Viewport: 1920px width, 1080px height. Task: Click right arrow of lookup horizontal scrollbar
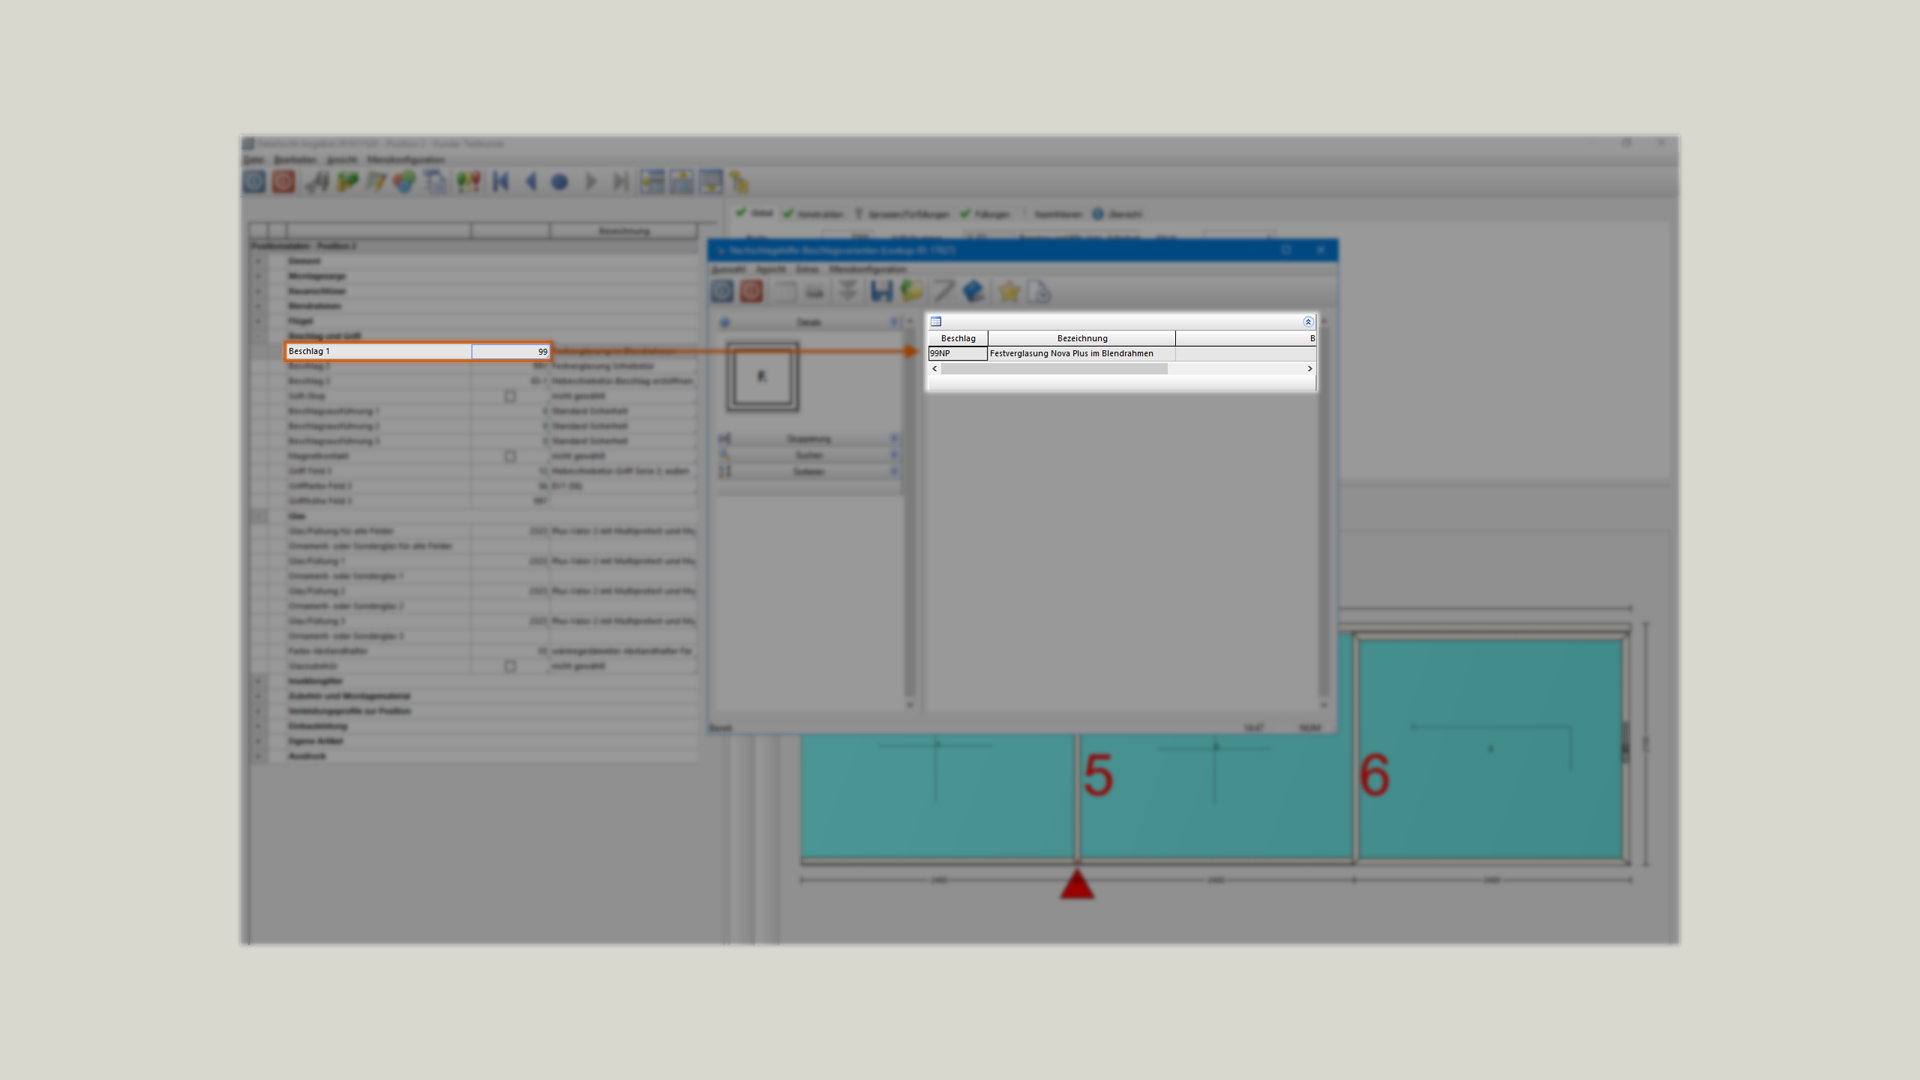click(1310, 369)
